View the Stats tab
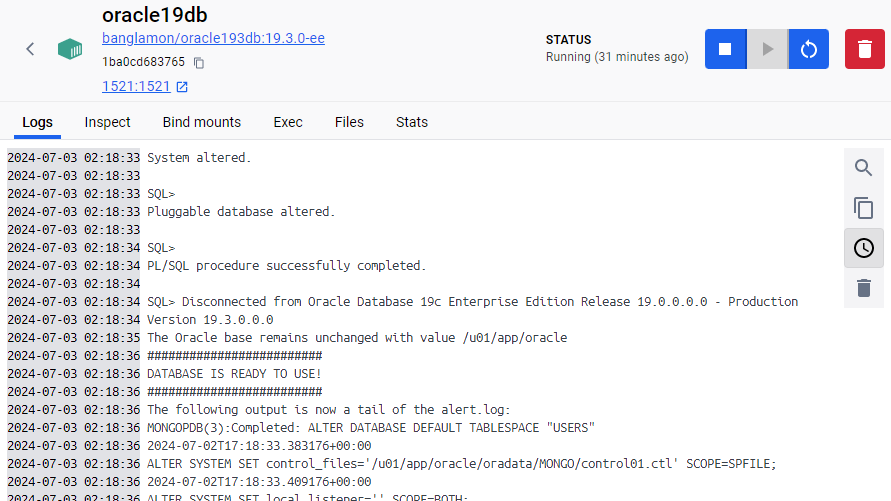Image resolution: width=891 pixels, height=501 pixels. [412, 122]
